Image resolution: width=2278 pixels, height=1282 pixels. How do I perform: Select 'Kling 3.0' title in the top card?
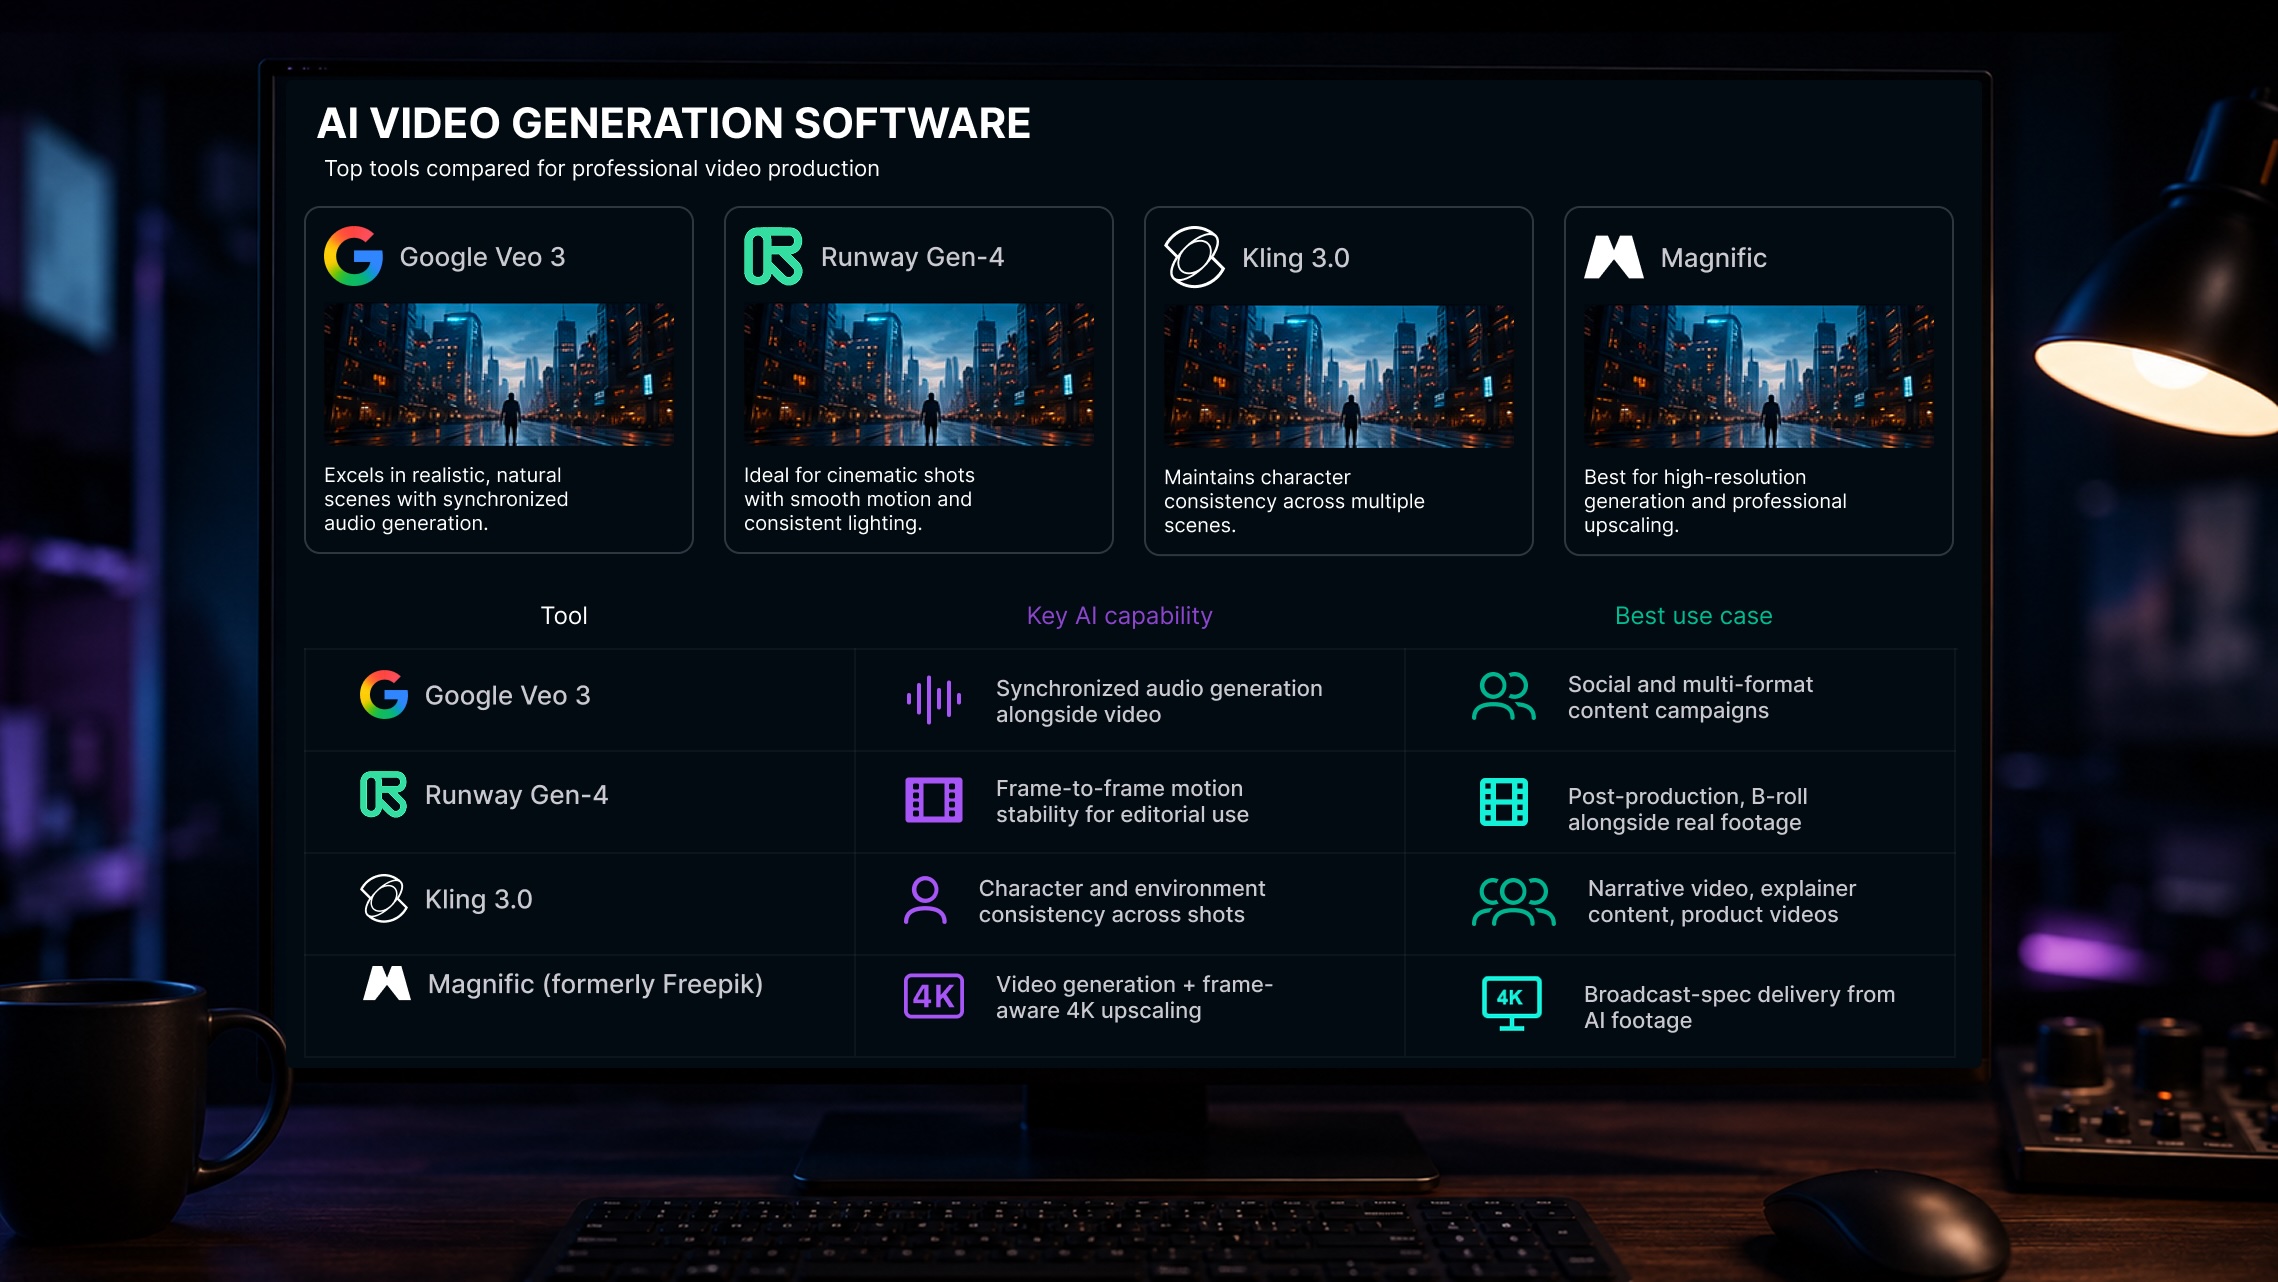tap(1296, 258)
